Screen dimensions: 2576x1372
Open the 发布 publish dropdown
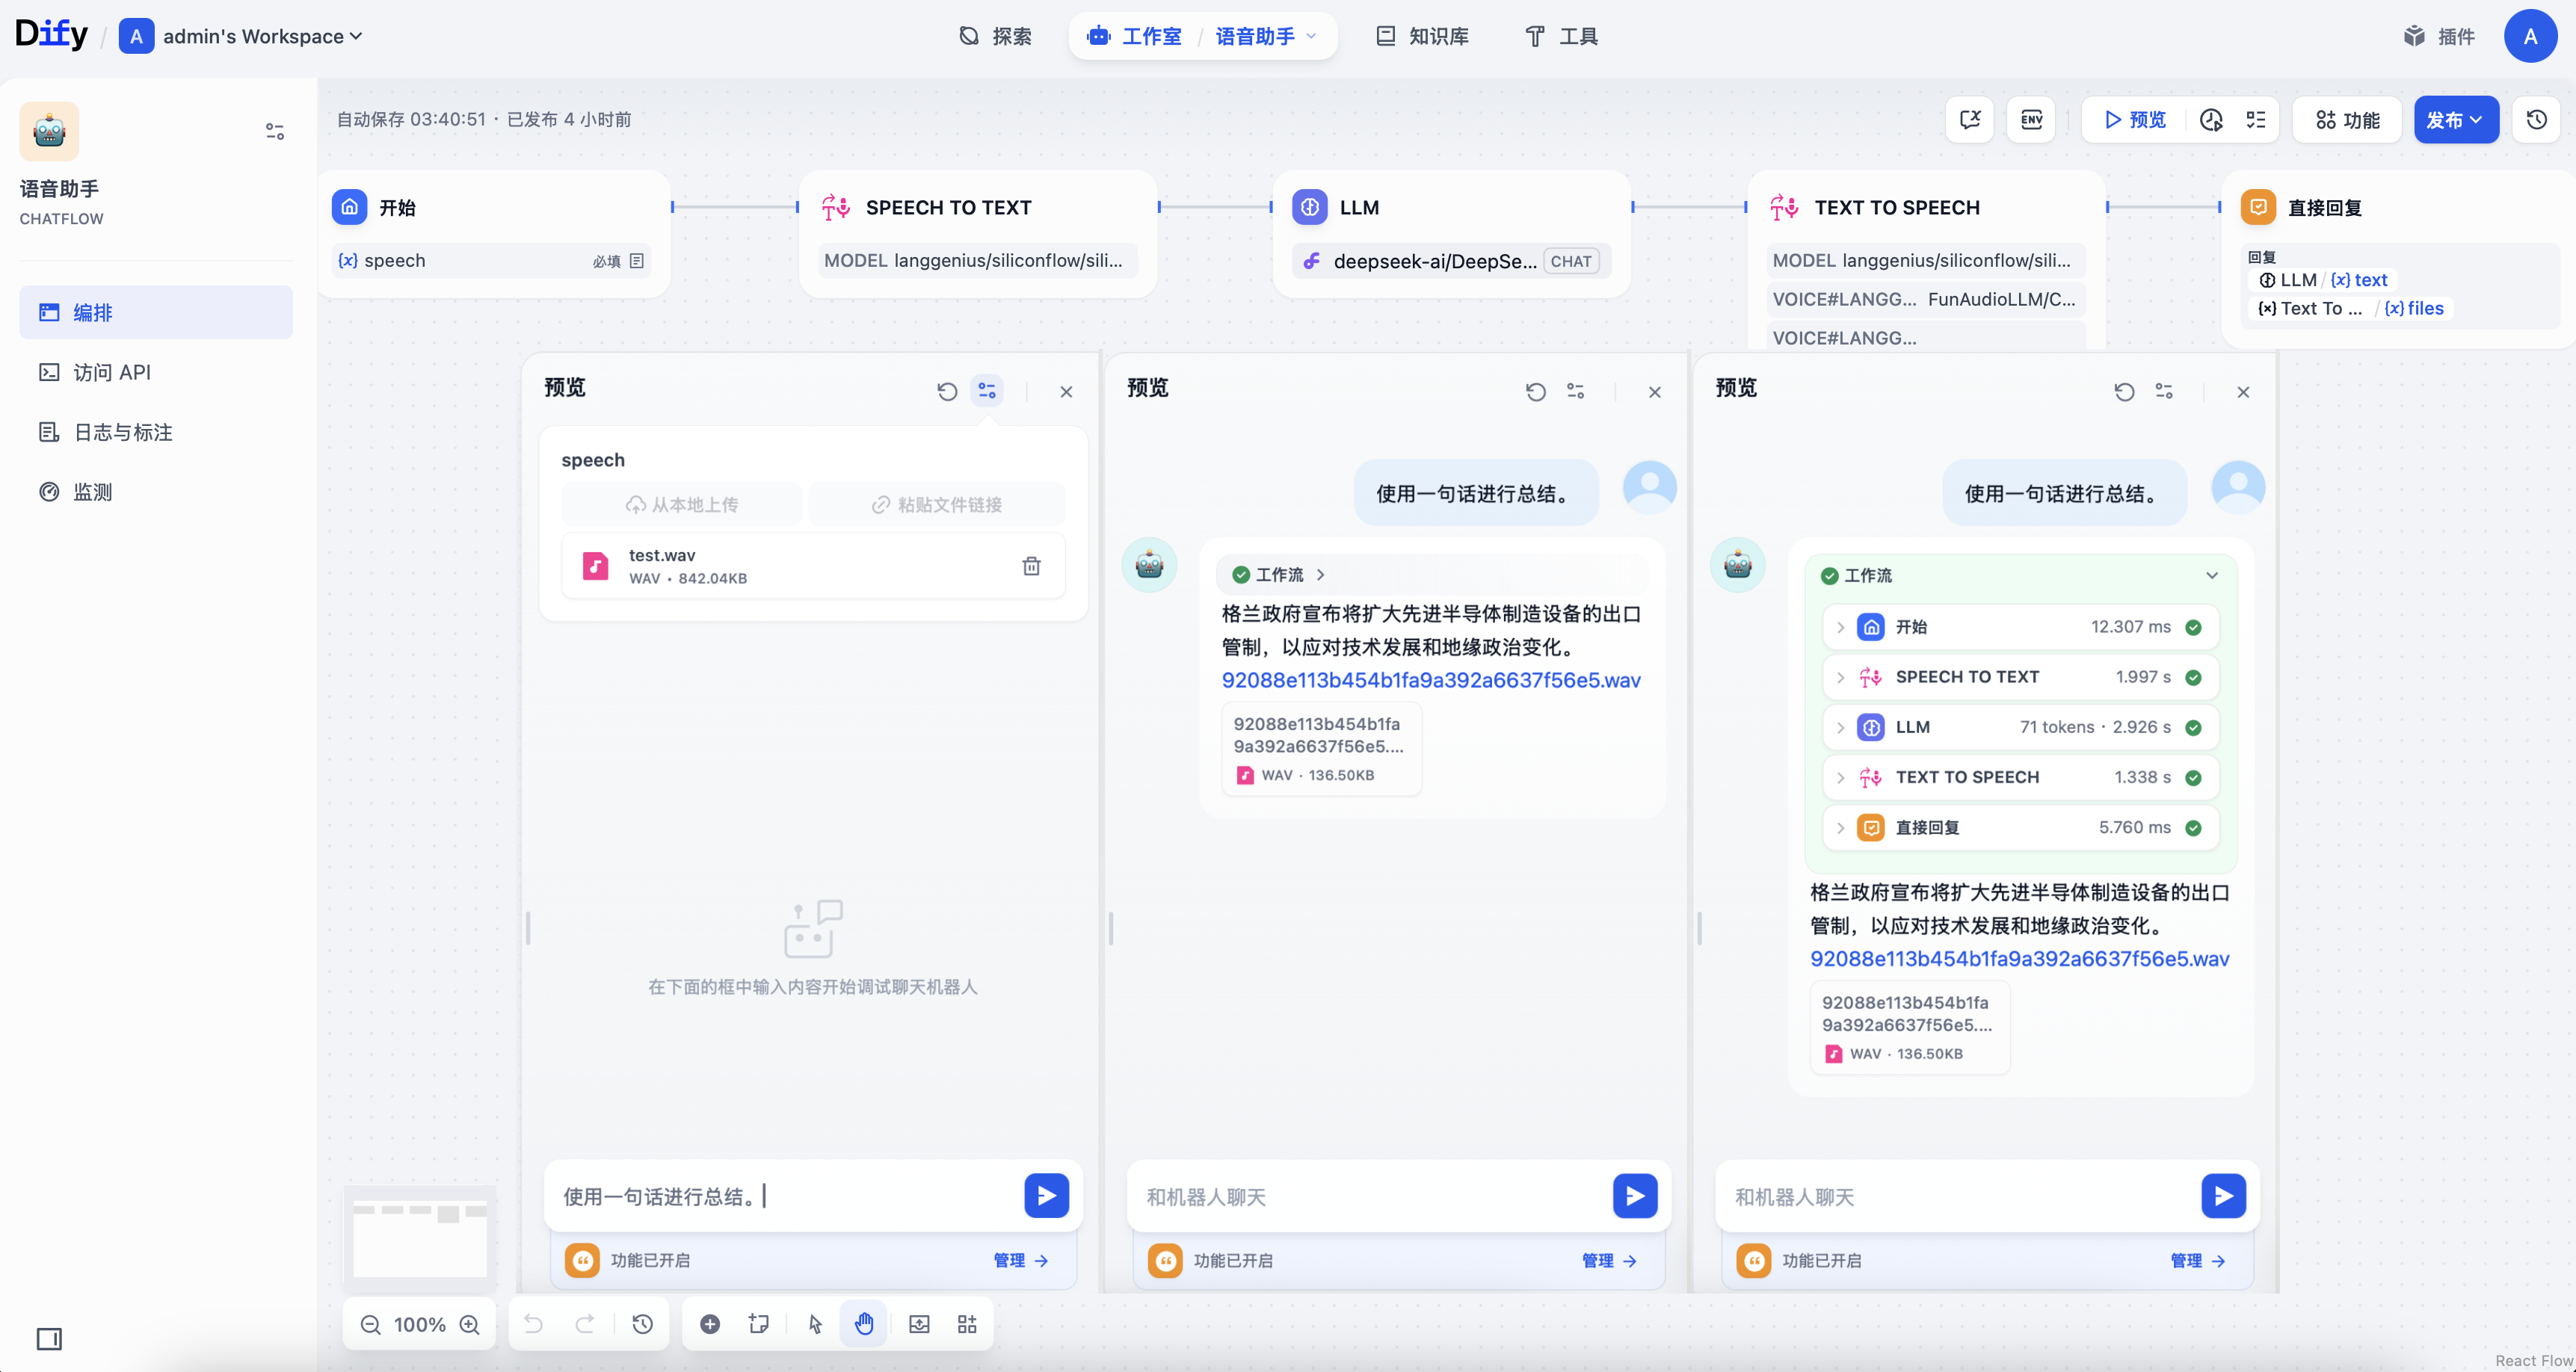click(x=2455, y=120)
